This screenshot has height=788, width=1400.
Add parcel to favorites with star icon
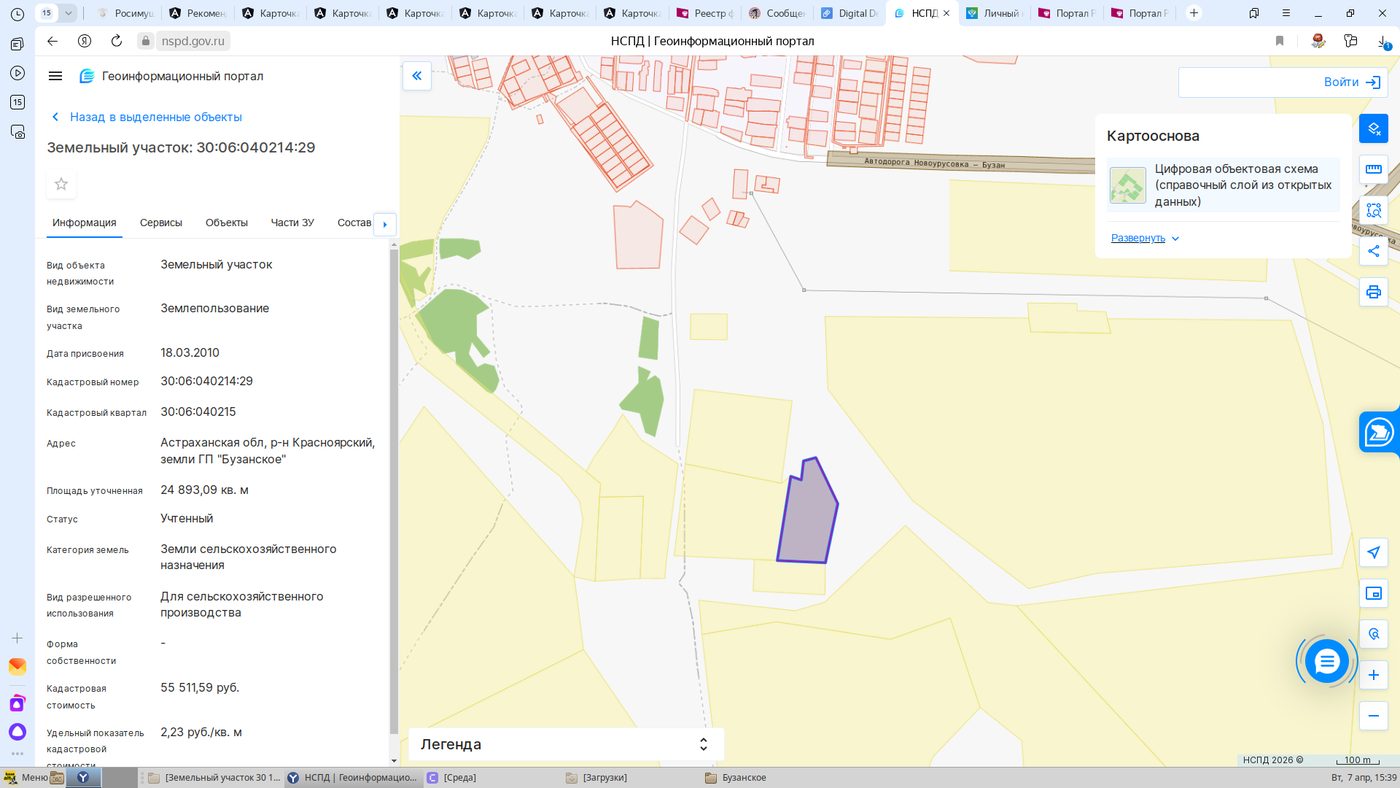coord(61,184)
